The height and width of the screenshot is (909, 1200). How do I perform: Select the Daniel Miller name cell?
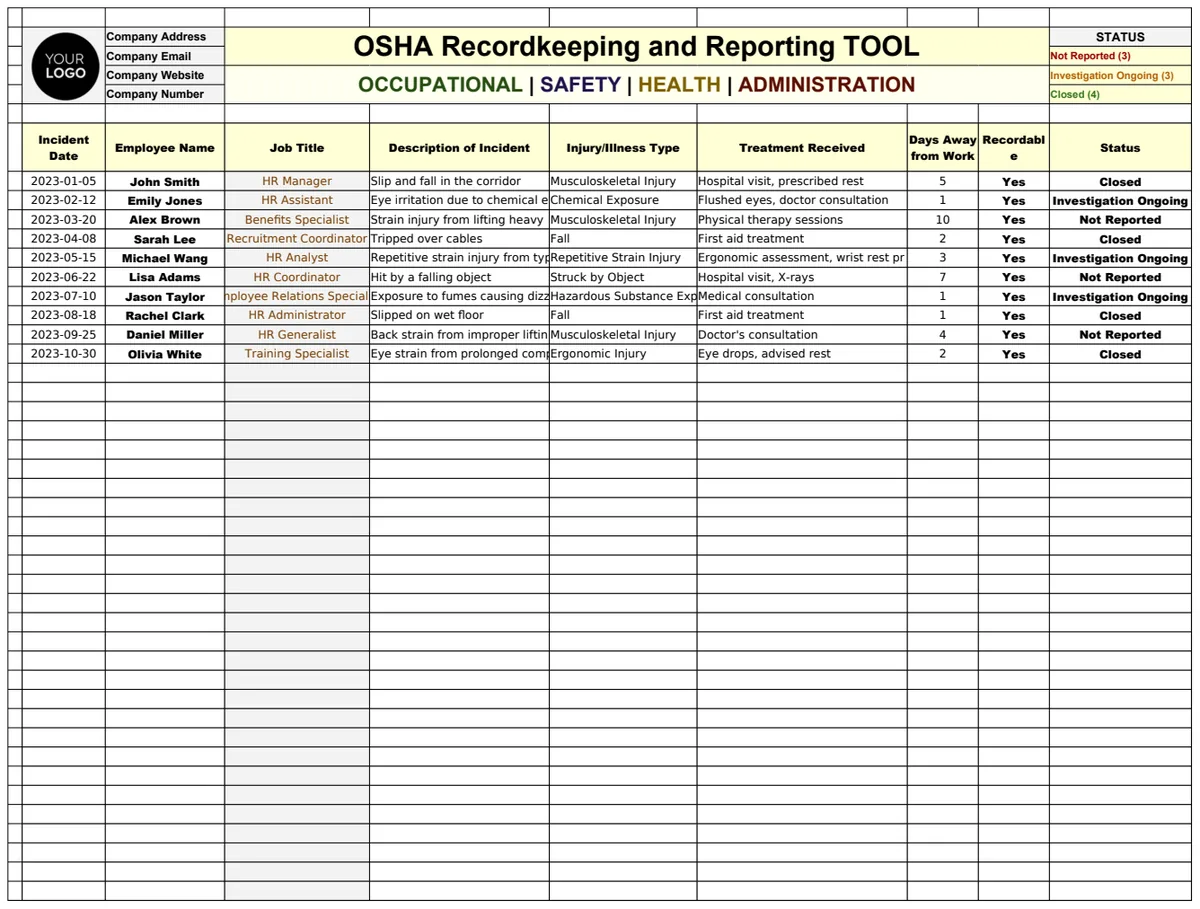[165, 335]
